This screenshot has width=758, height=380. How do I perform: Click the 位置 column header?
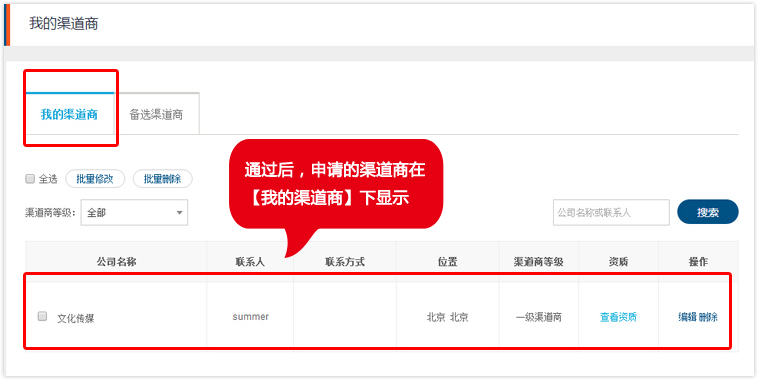(447, 262)
